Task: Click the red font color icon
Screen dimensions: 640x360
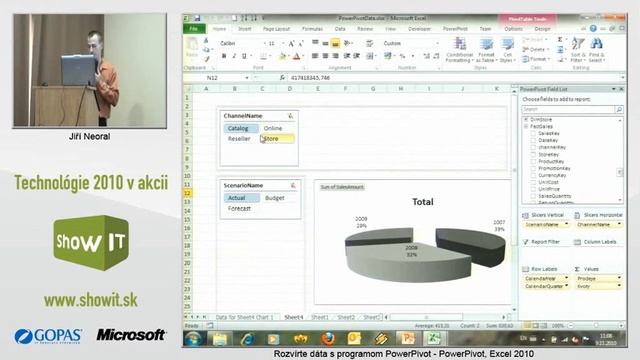Action: [297, 56]
